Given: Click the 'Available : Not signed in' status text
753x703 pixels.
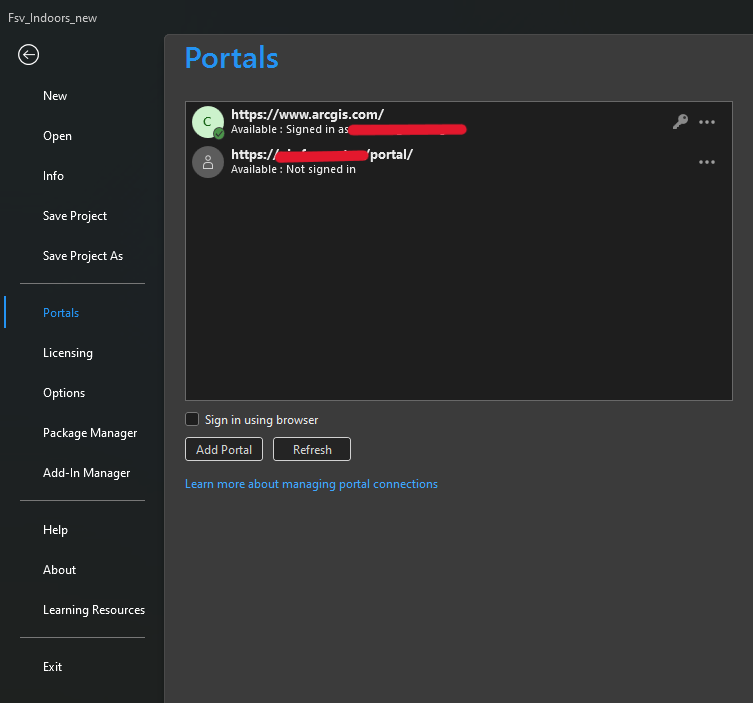Looking at the screenshot, I should pos(293,170).
